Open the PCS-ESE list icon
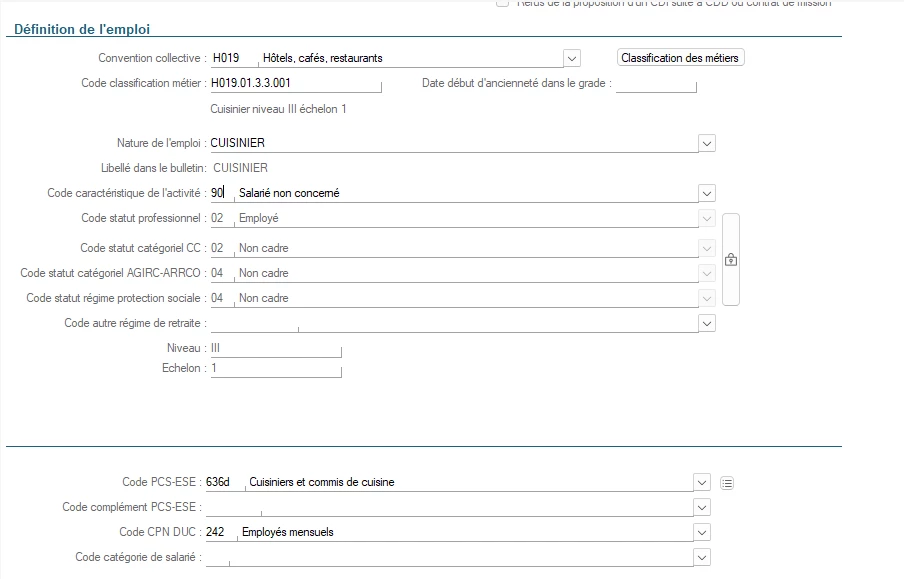 point(727,483)
